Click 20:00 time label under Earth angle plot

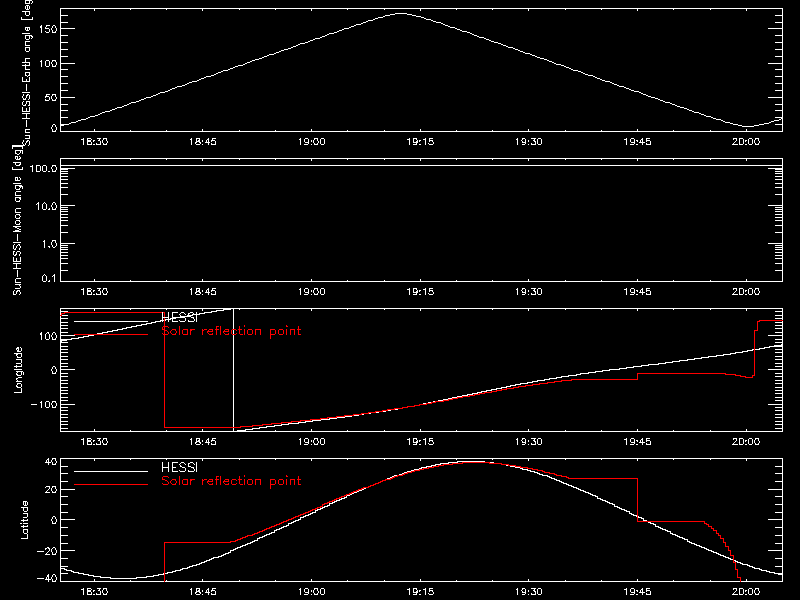pos(746,141)
